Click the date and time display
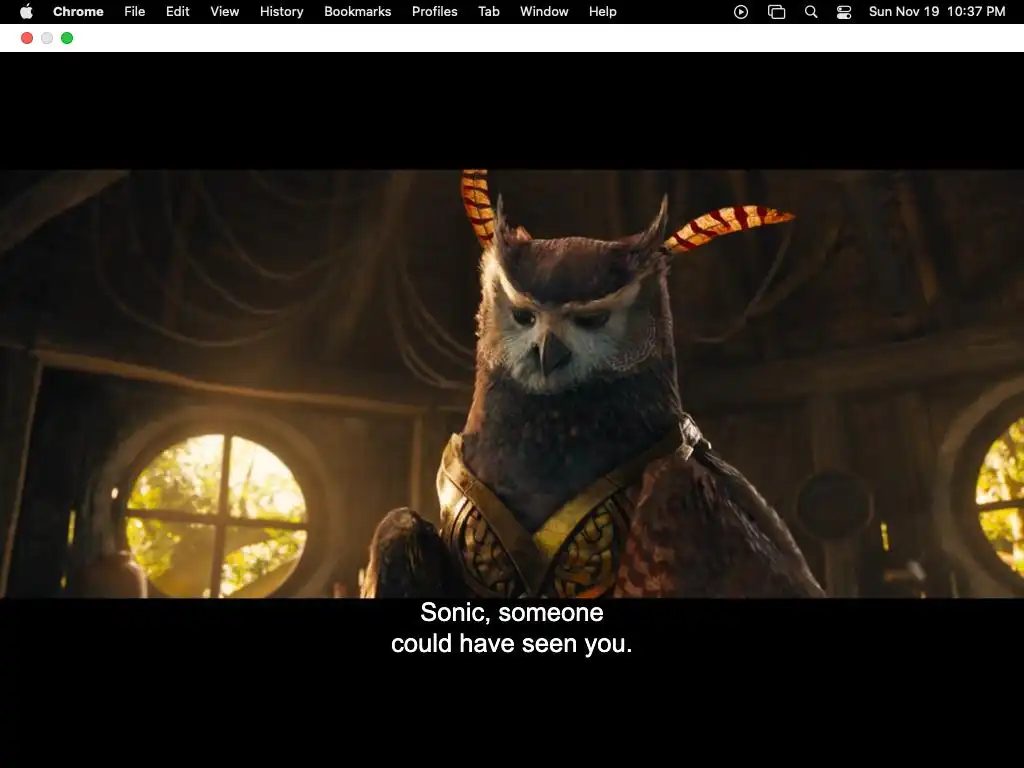This screenshot has width=1024, height=768. point(936,12)
